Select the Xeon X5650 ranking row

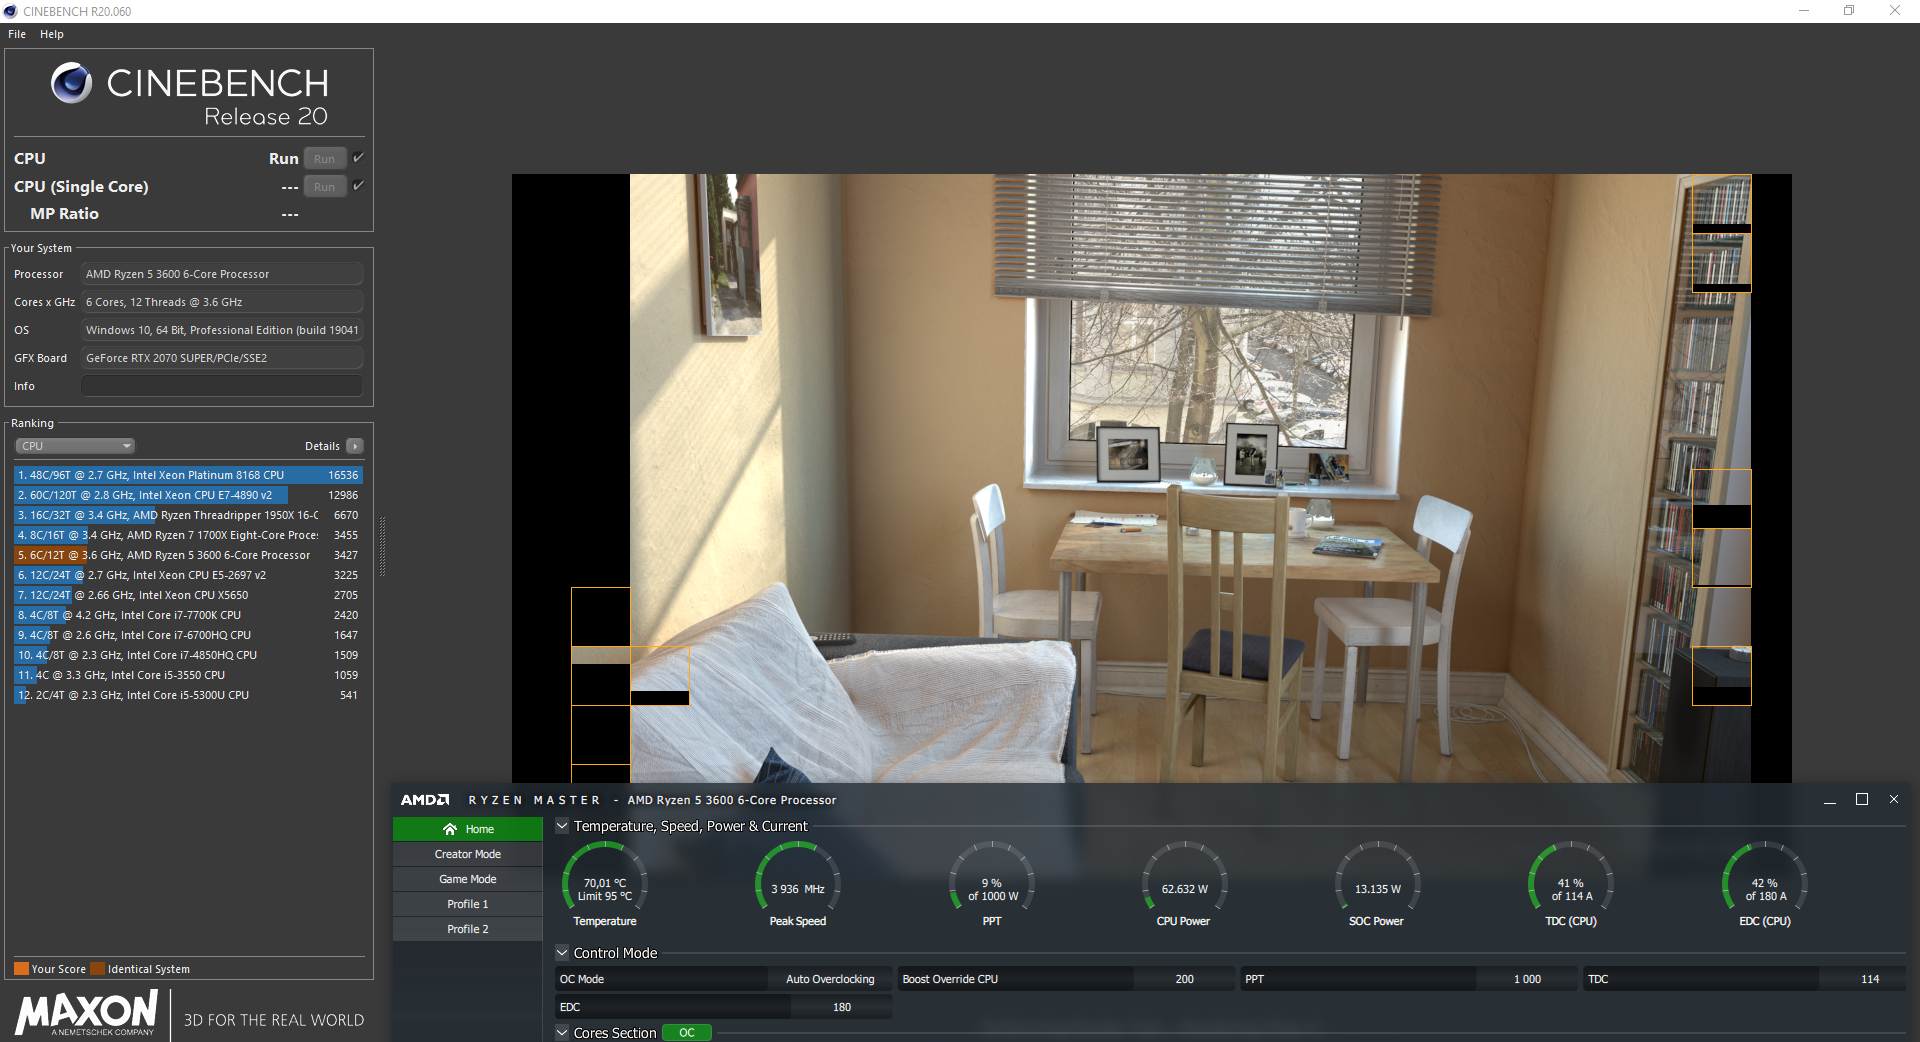click(x=188, y=595)
